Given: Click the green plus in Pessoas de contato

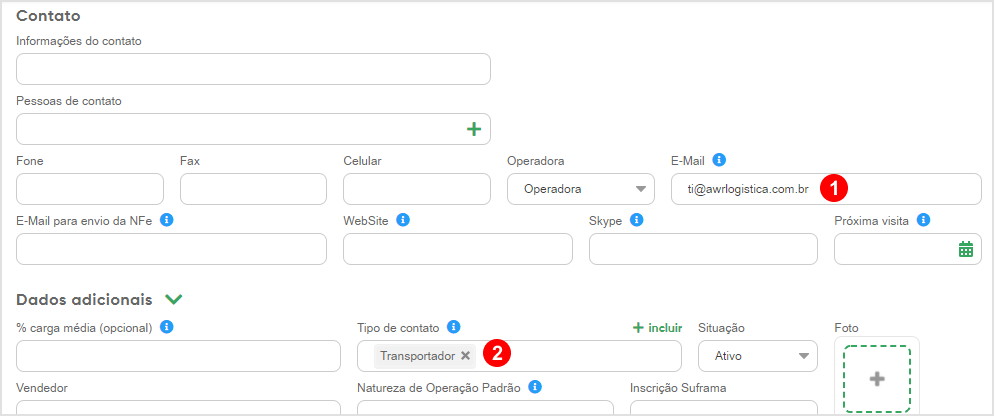Looking at the screenshot, I should click(474, 129).
